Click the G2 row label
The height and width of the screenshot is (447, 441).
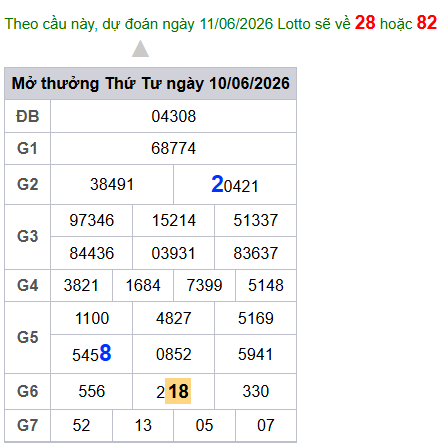pyautogui.click(x=28, y=184)
